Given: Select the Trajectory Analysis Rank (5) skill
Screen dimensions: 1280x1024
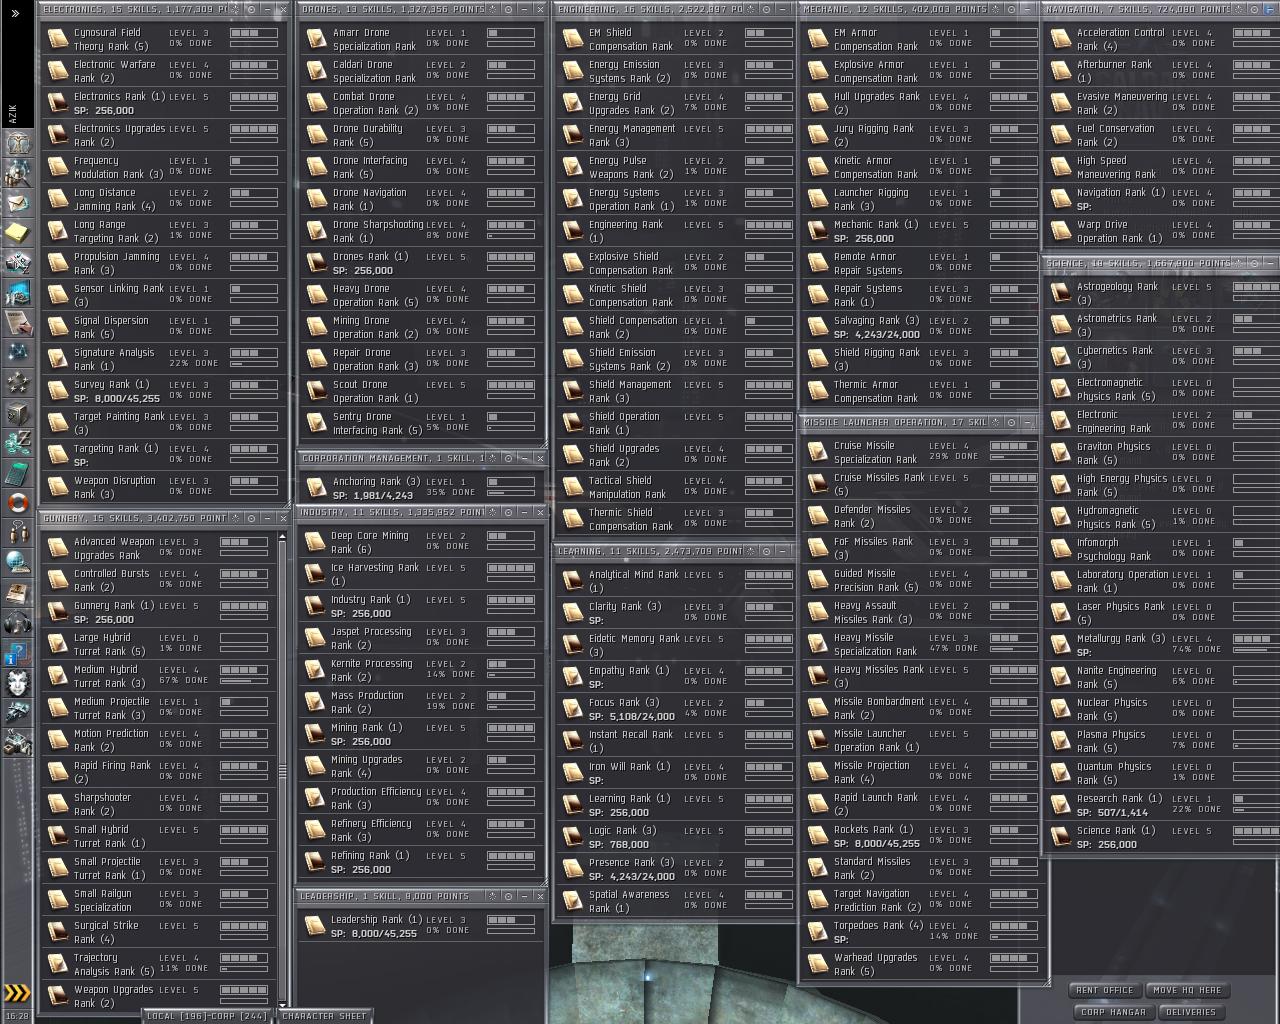Looking at the screenshot, I should 158,964.
